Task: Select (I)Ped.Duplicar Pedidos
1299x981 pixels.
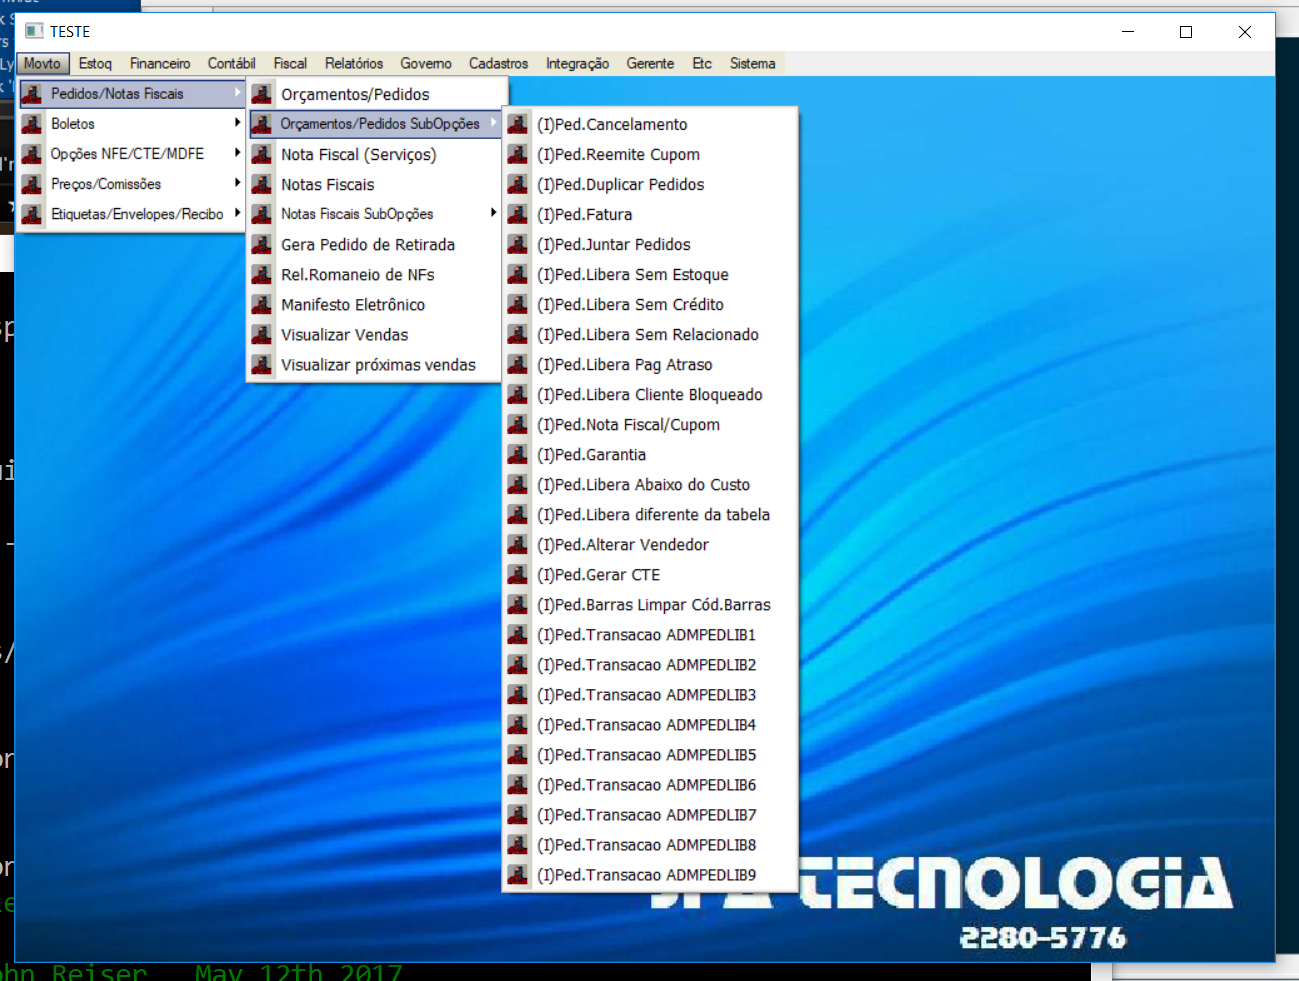Action: pyautogui.click(x=620, y=184)
